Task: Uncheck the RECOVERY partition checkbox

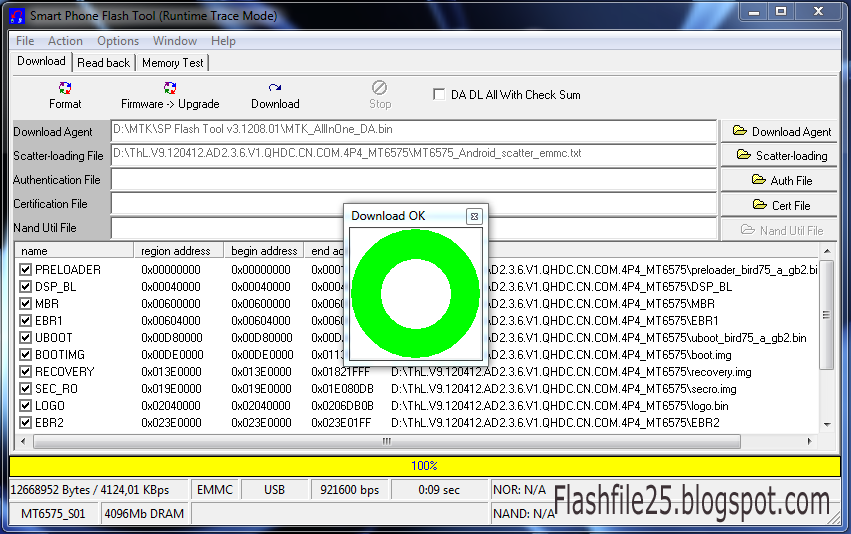Action: 25,372
